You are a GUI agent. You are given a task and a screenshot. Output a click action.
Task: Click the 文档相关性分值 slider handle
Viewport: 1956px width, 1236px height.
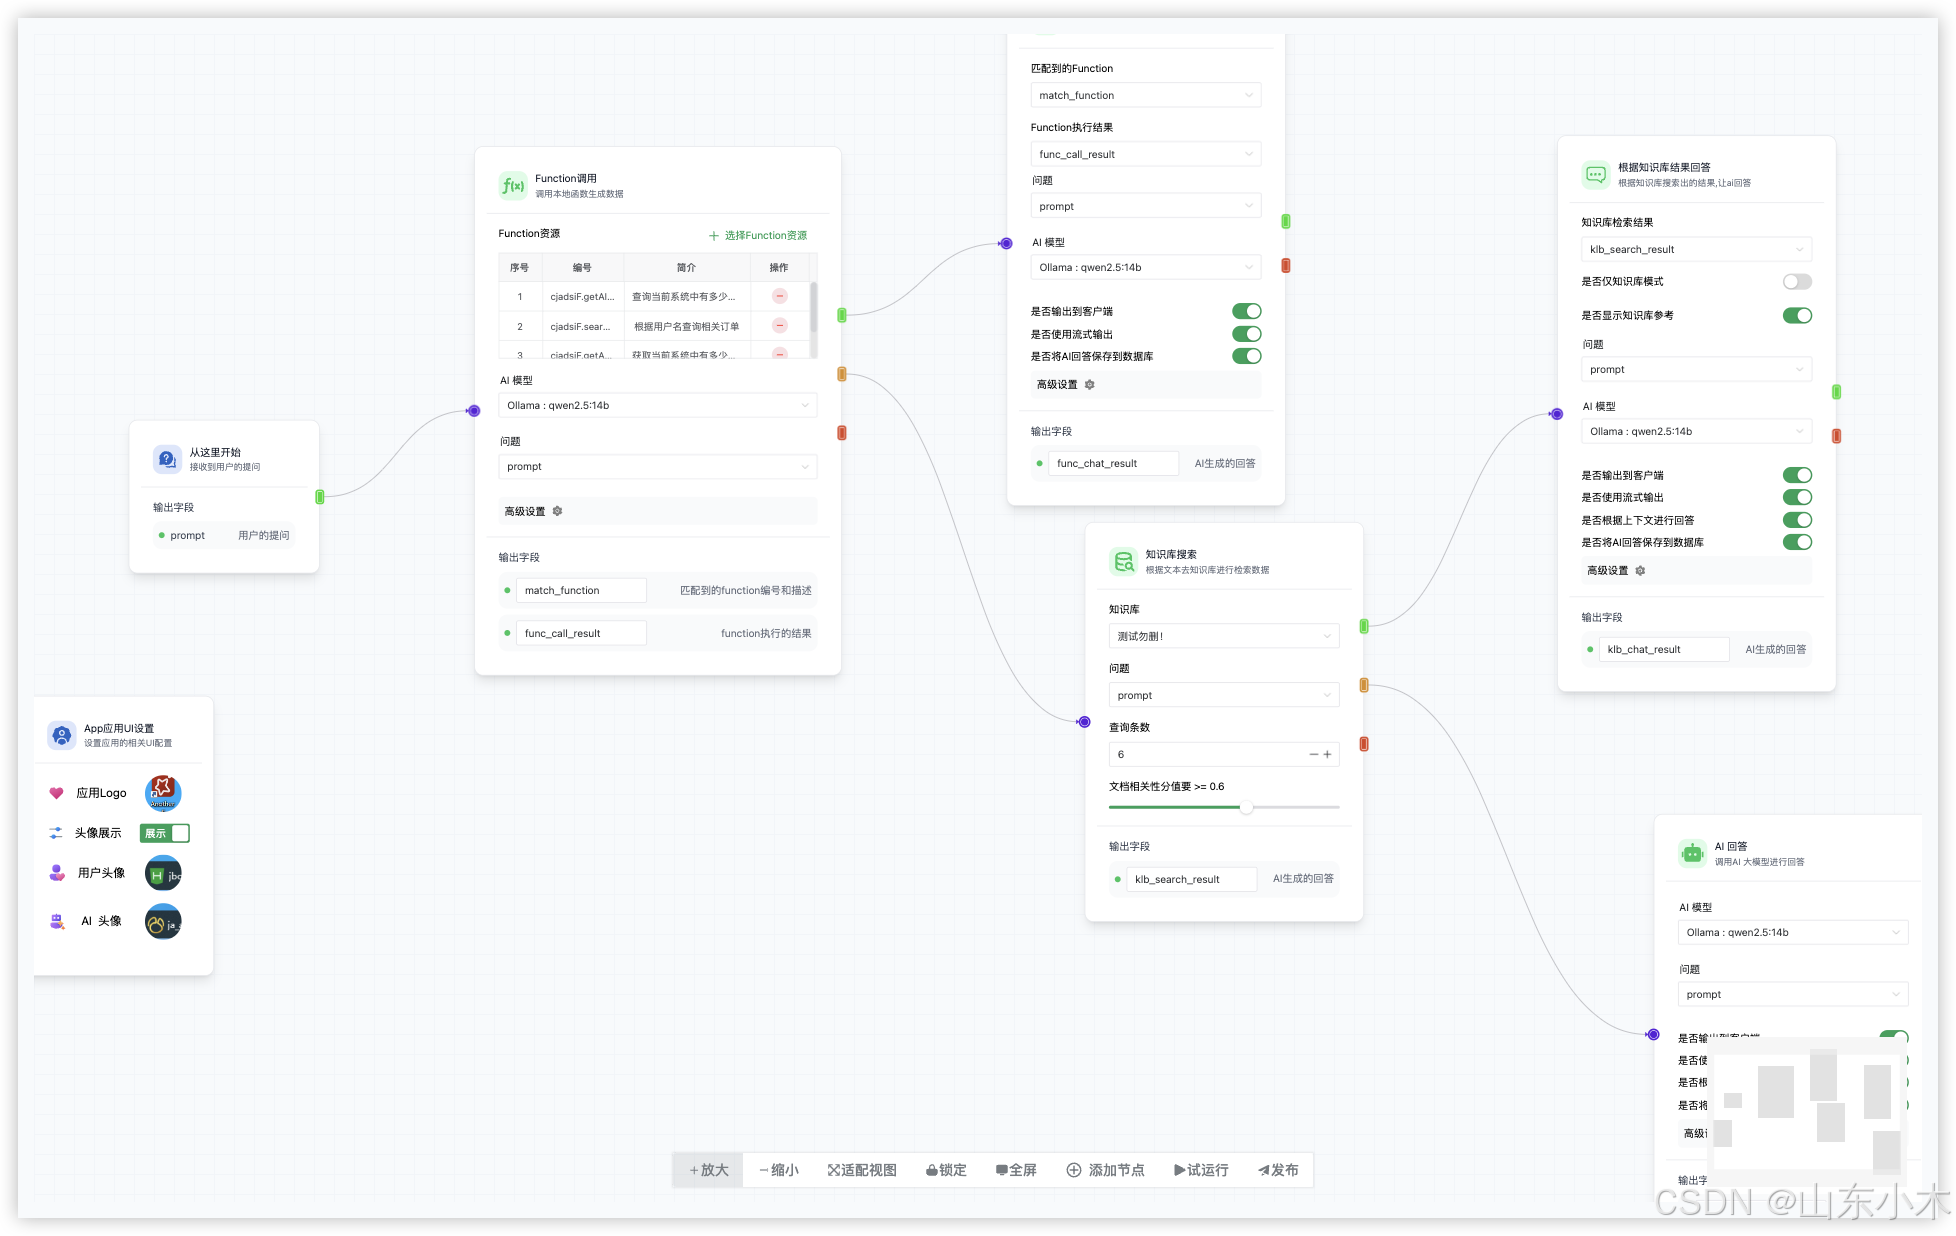(x=1246, y=807)
